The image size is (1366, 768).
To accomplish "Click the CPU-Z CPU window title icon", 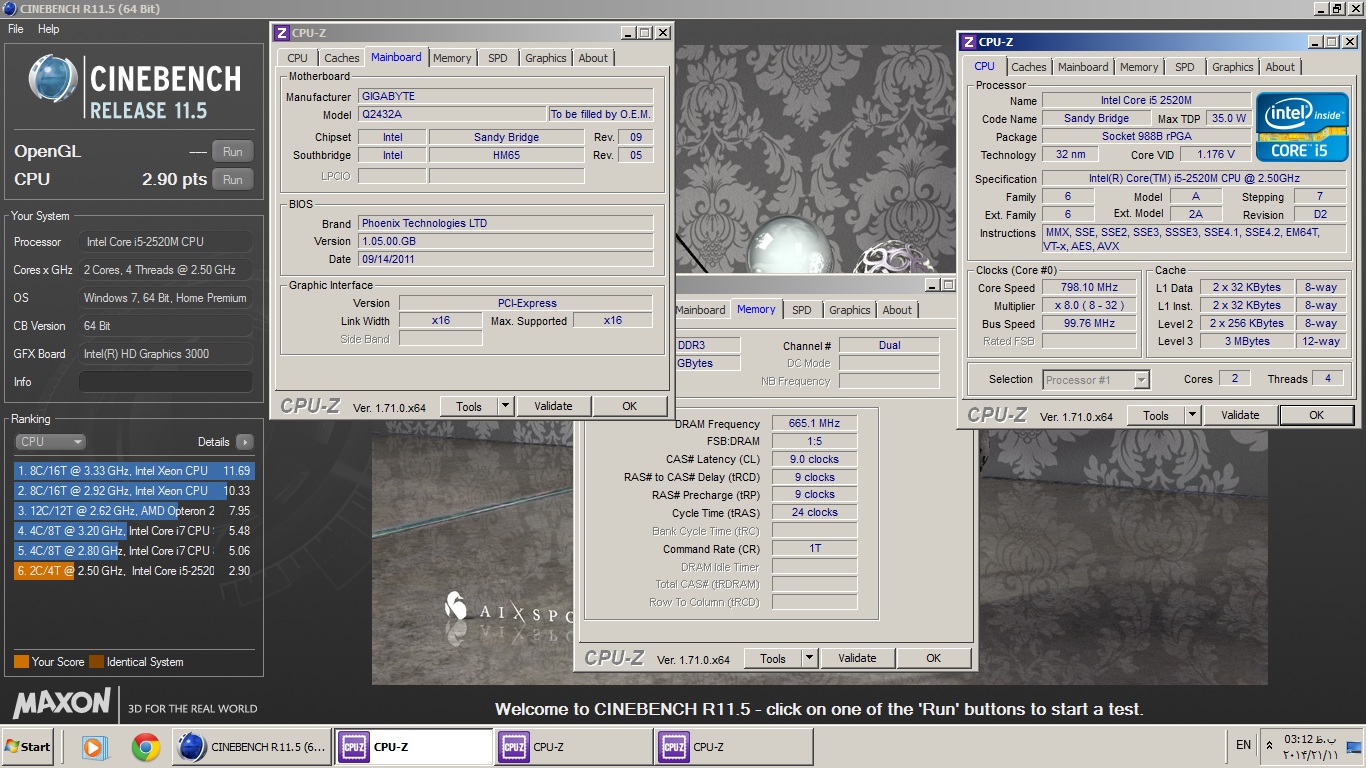I will click(x=968, y=42).
